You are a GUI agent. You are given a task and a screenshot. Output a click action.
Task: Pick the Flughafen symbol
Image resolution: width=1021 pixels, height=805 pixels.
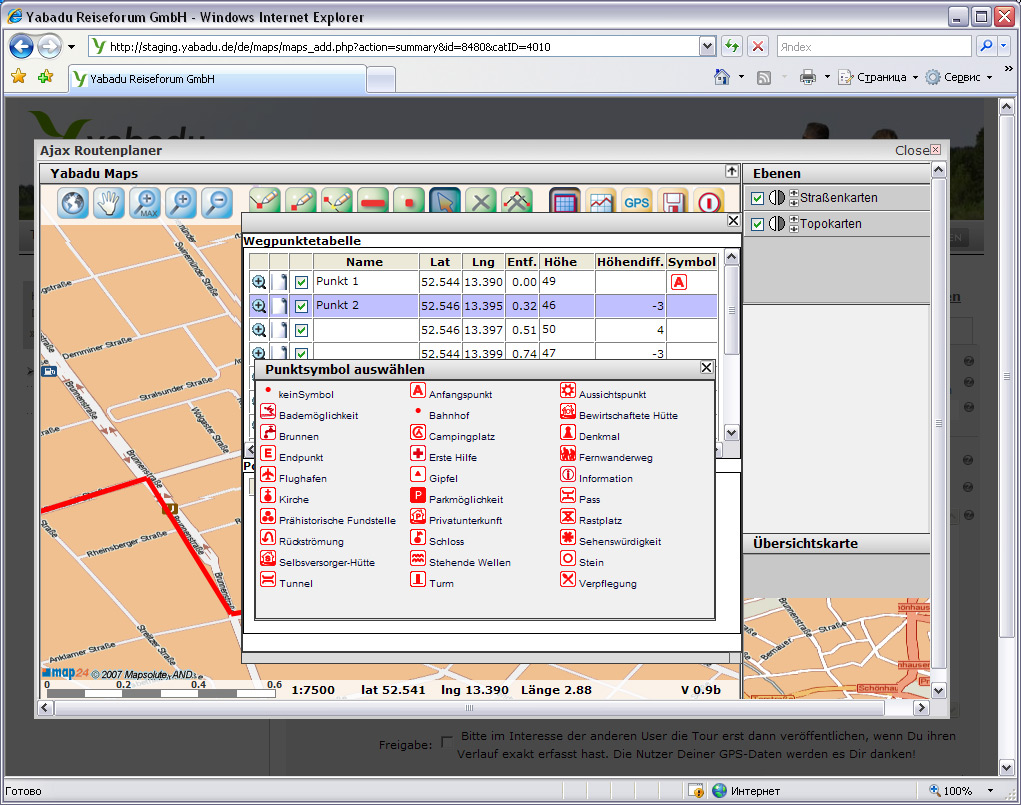pos(268,474)
